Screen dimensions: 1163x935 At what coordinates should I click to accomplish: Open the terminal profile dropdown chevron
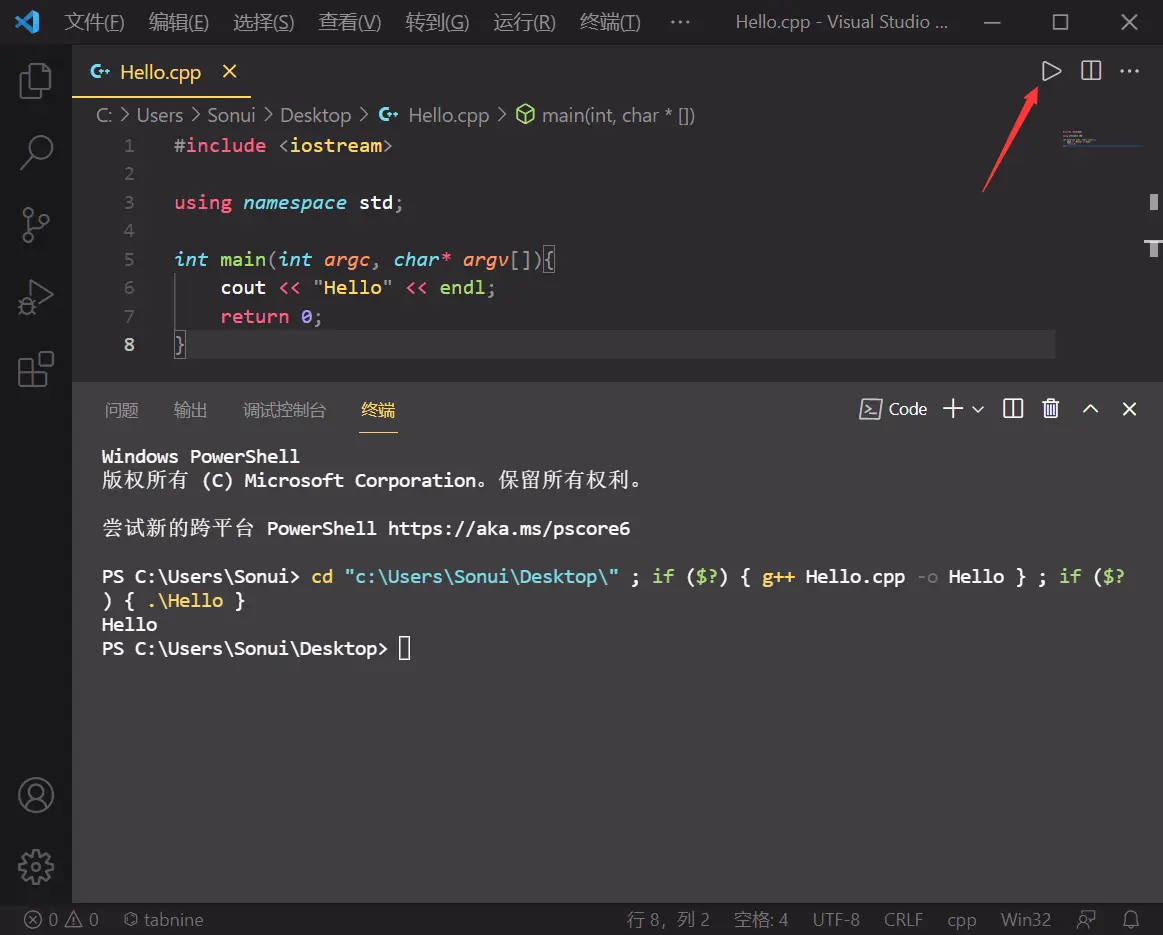(x=978, y=408)
